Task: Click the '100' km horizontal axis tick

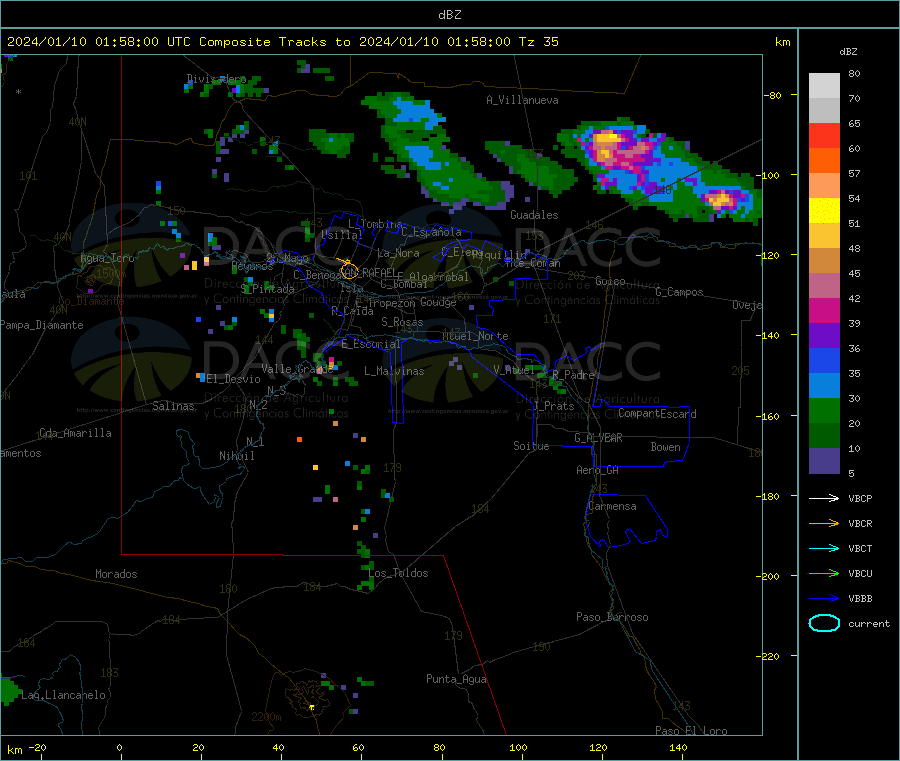Action: [x=518, y=747]
